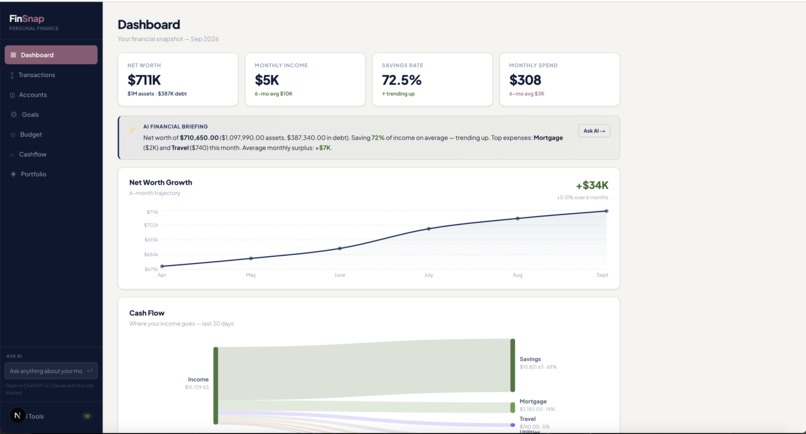
Task: Click the Net Worth Growth heading
Action: point(161,183)
